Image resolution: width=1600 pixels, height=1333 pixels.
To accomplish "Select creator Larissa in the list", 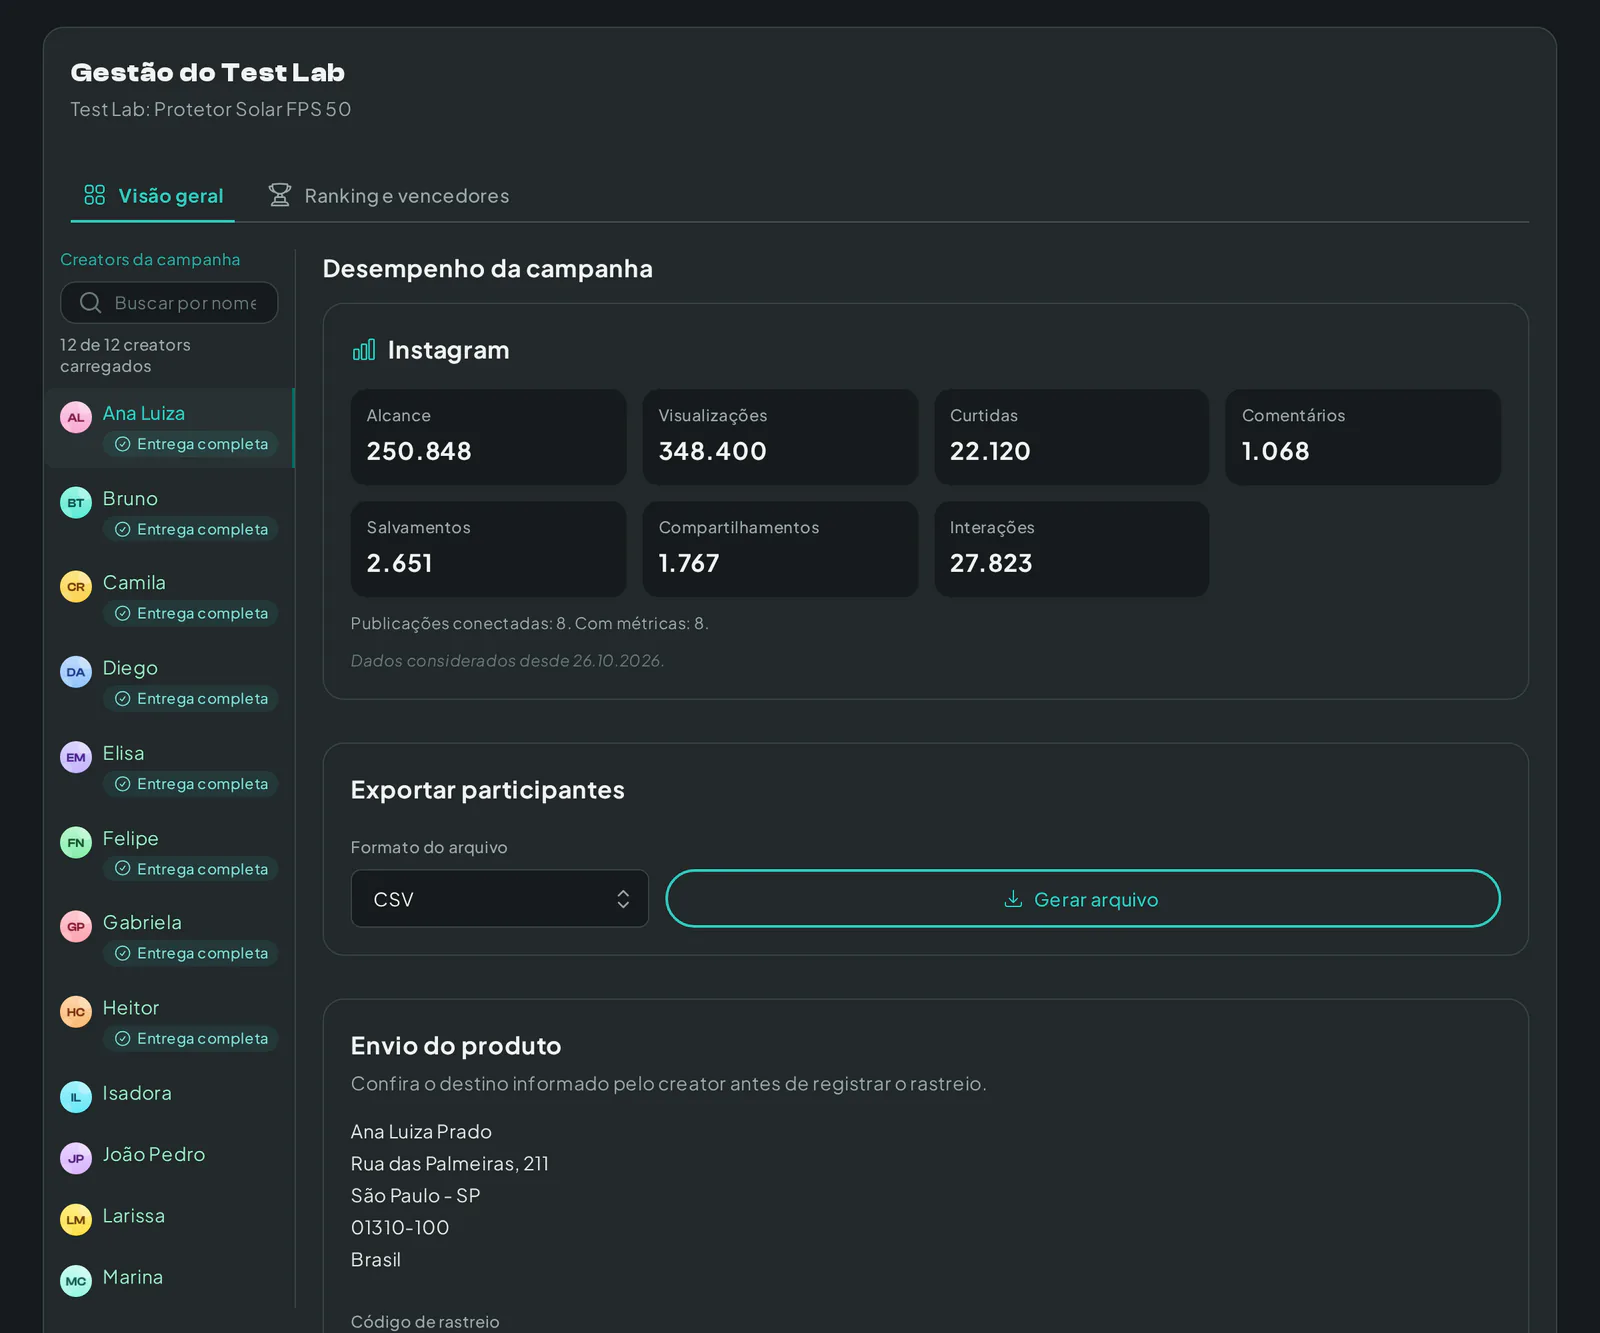I will tap(169, 1218).
